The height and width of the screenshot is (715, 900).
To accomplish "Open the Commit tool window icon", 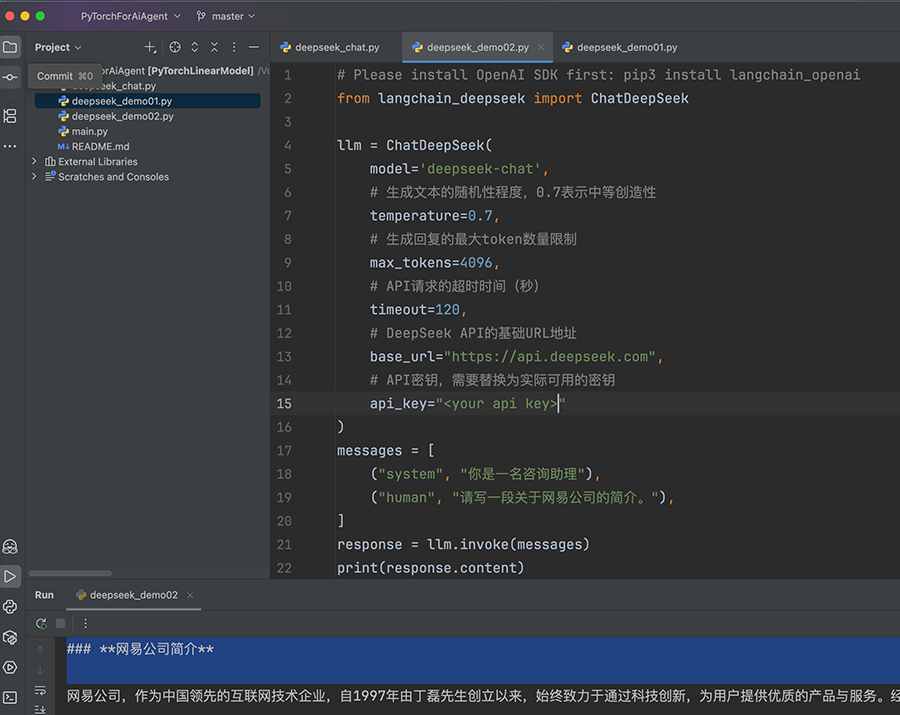I will point(10,76).
